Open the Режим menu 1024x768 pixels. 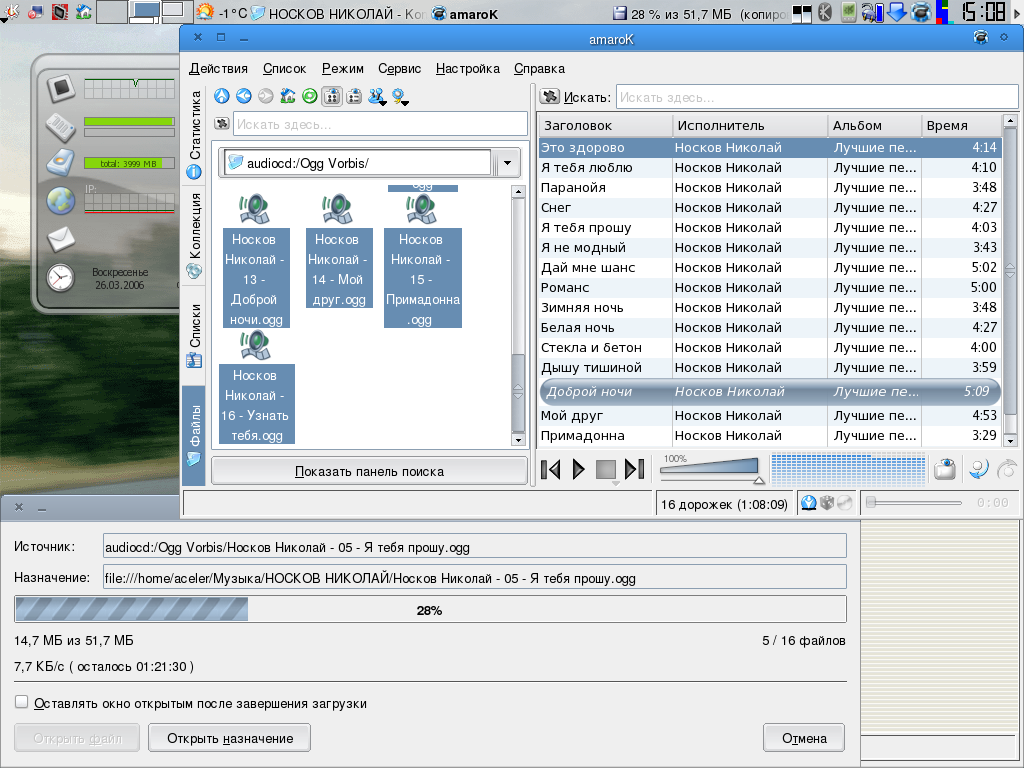point(343,69)
